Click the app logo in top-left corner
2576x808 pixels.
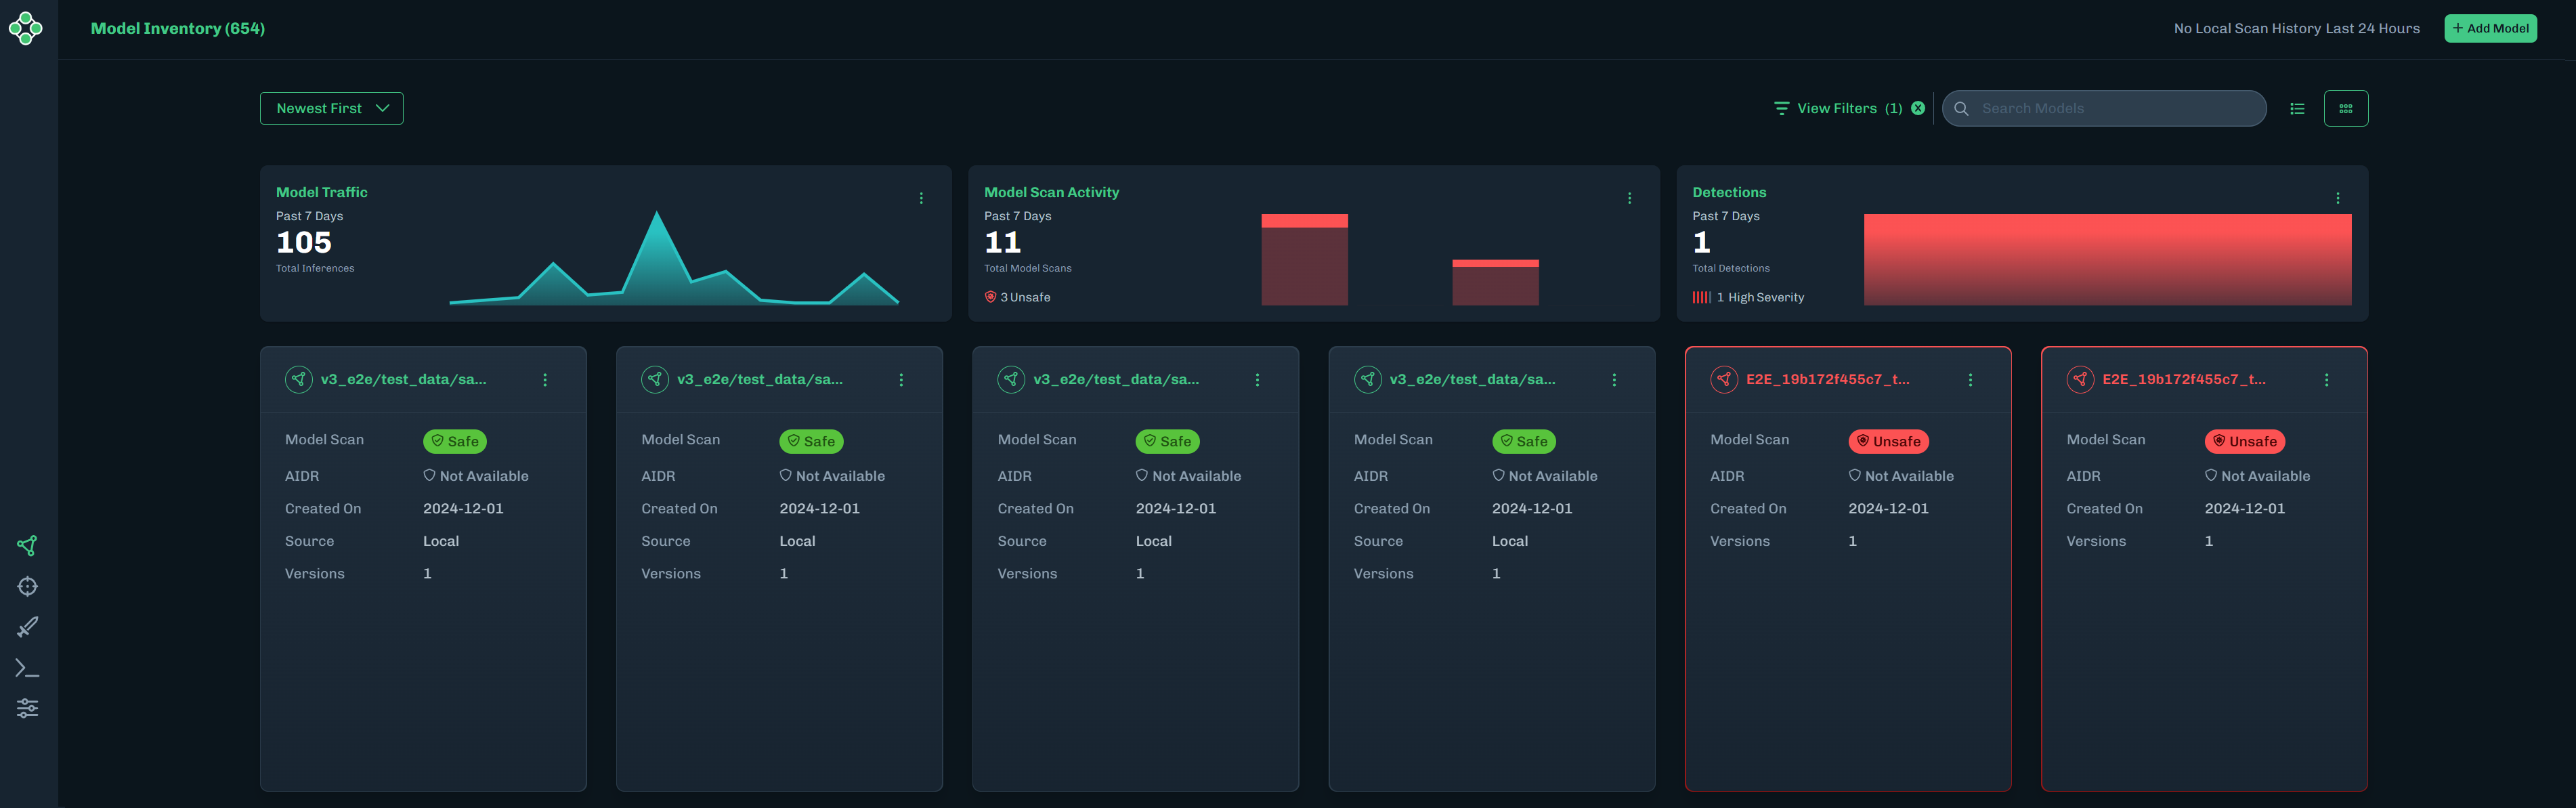[x=26, y=28]
